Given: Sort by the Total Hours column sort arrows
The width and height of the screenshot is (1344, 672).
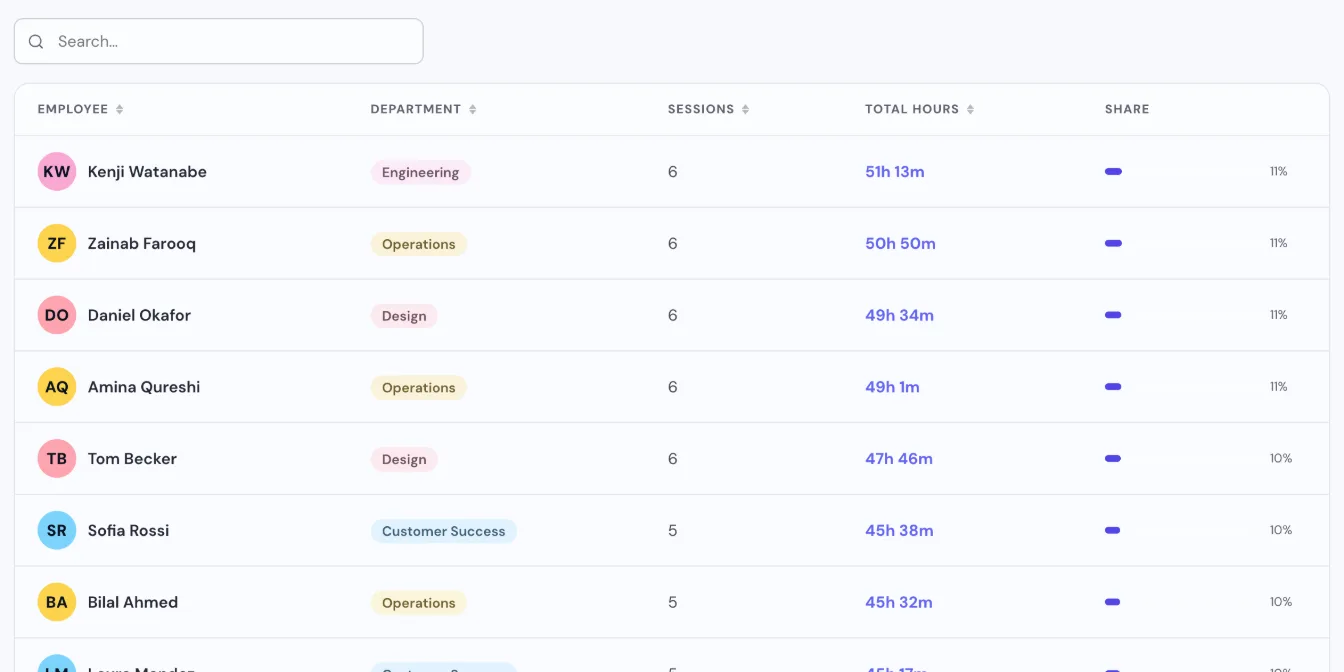Looking at the screenshot, I should click(970, 109).
